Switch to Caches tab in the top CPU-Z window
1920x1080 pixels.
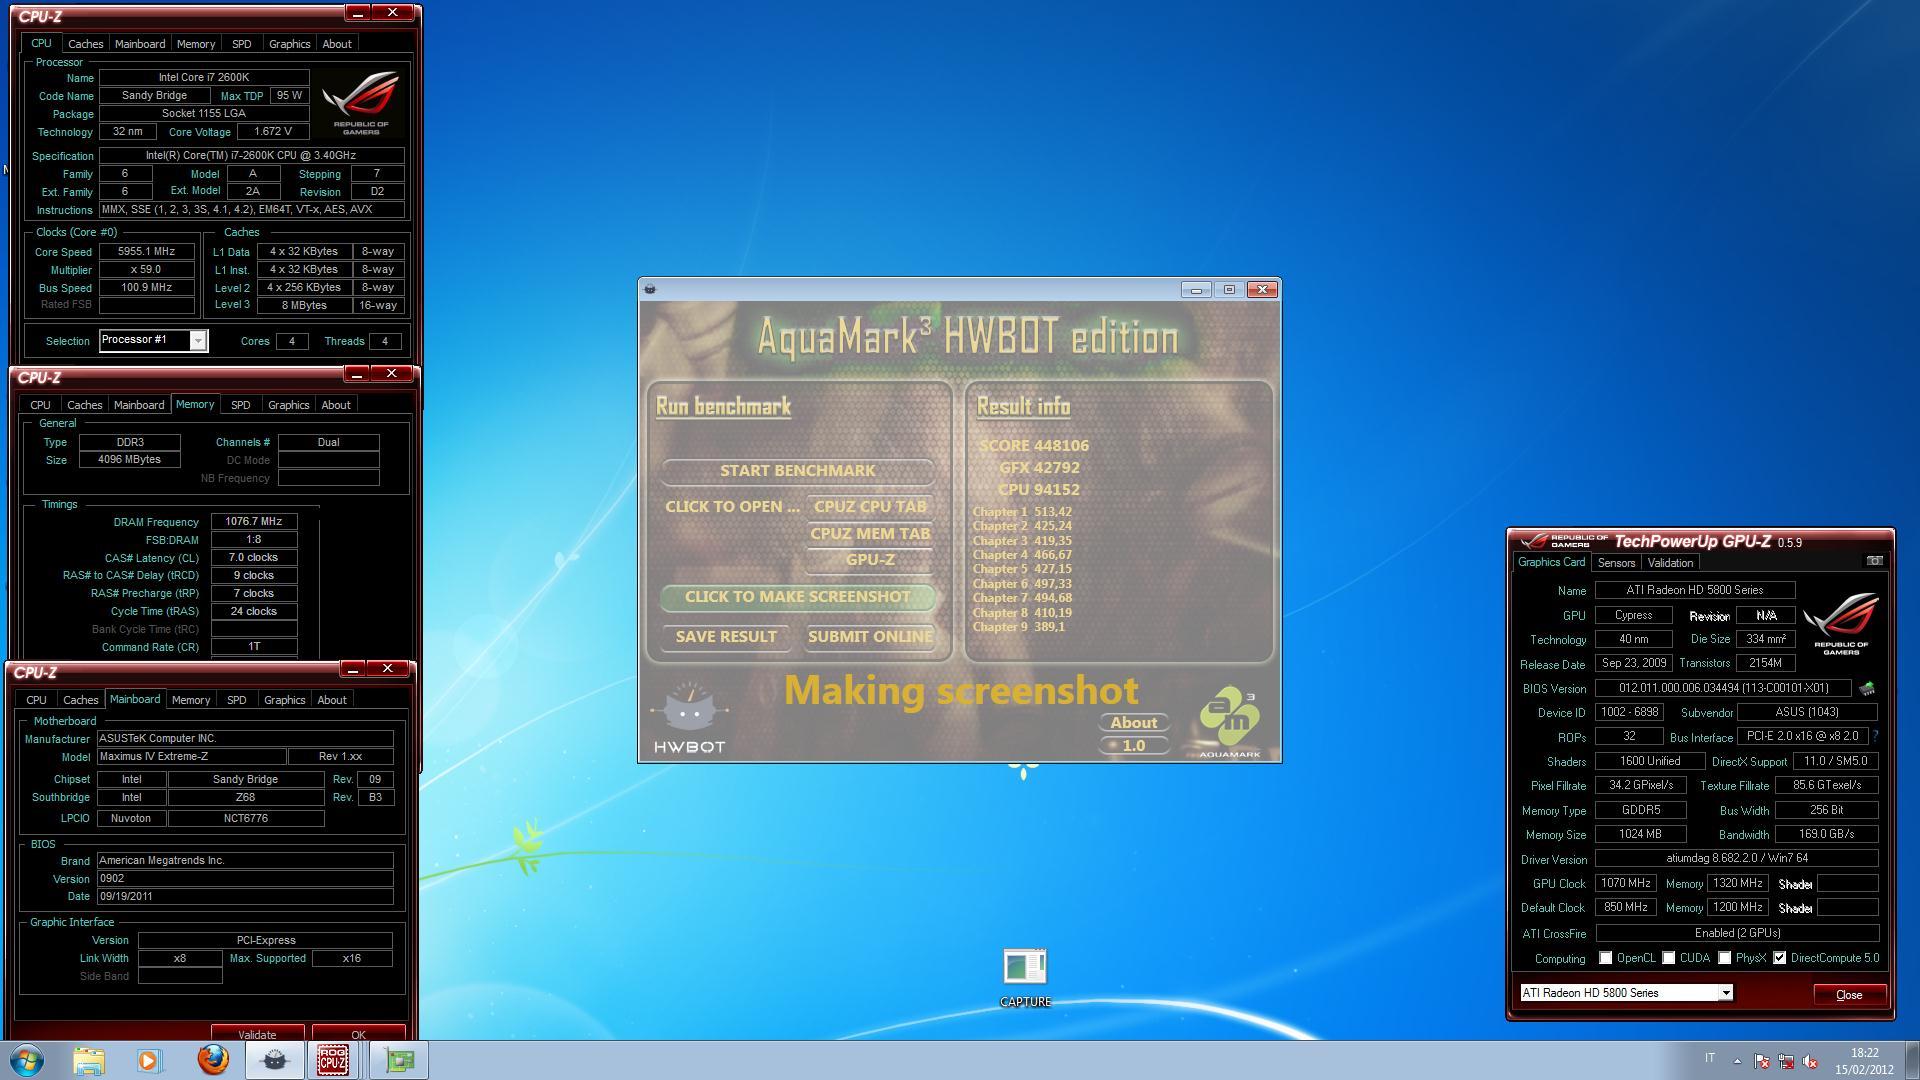pos(85,44)
